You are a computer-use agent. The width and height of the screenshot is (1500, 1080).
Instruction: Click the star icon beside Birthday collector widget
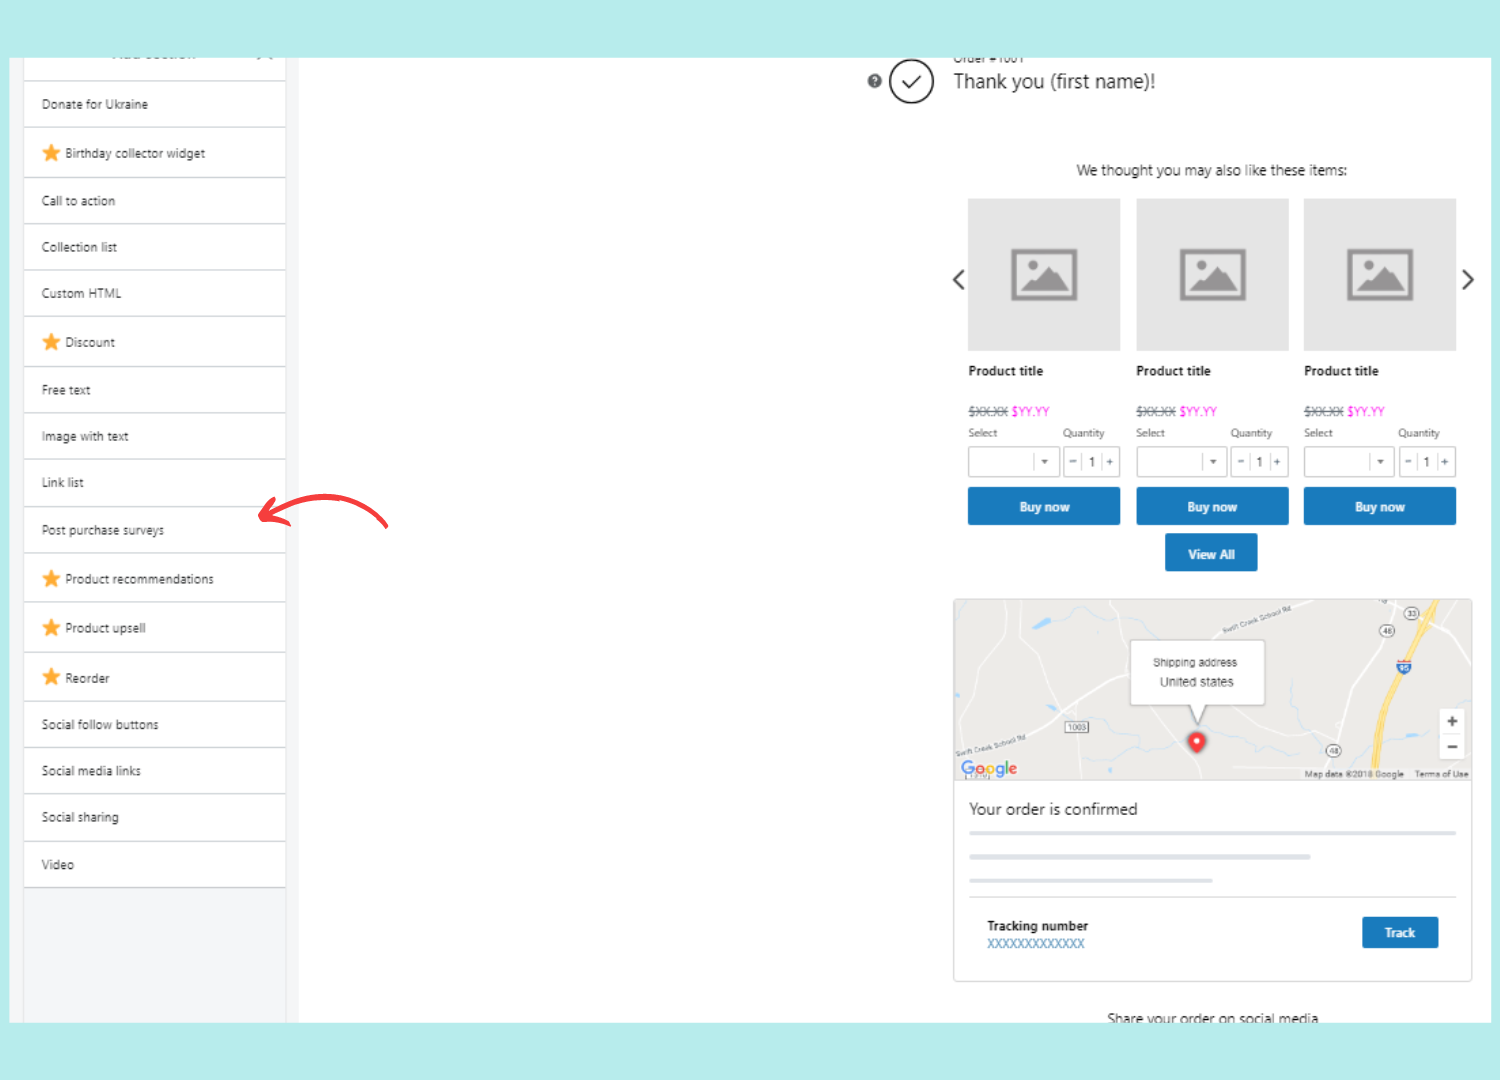pyautogui.click(x=51, y=153)
